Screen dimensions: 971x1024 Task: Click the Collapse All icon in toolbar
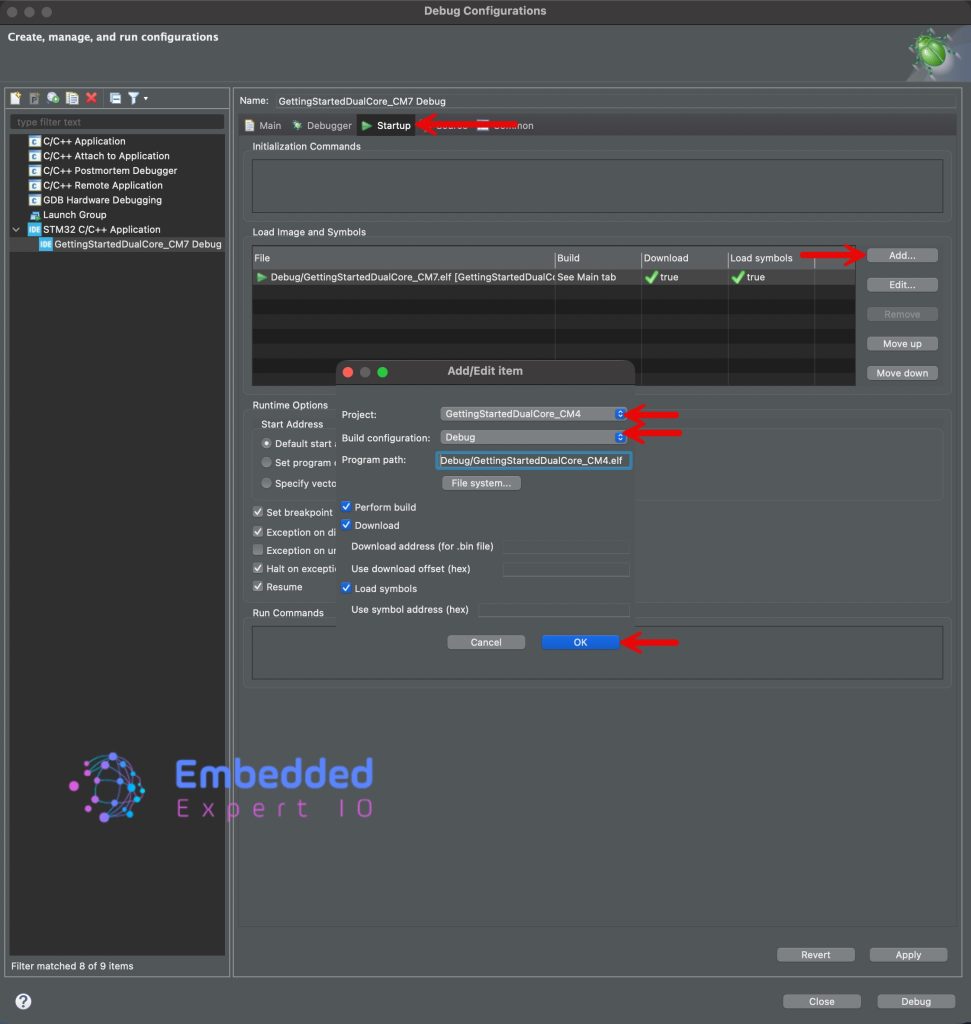[x=115, y=98]
